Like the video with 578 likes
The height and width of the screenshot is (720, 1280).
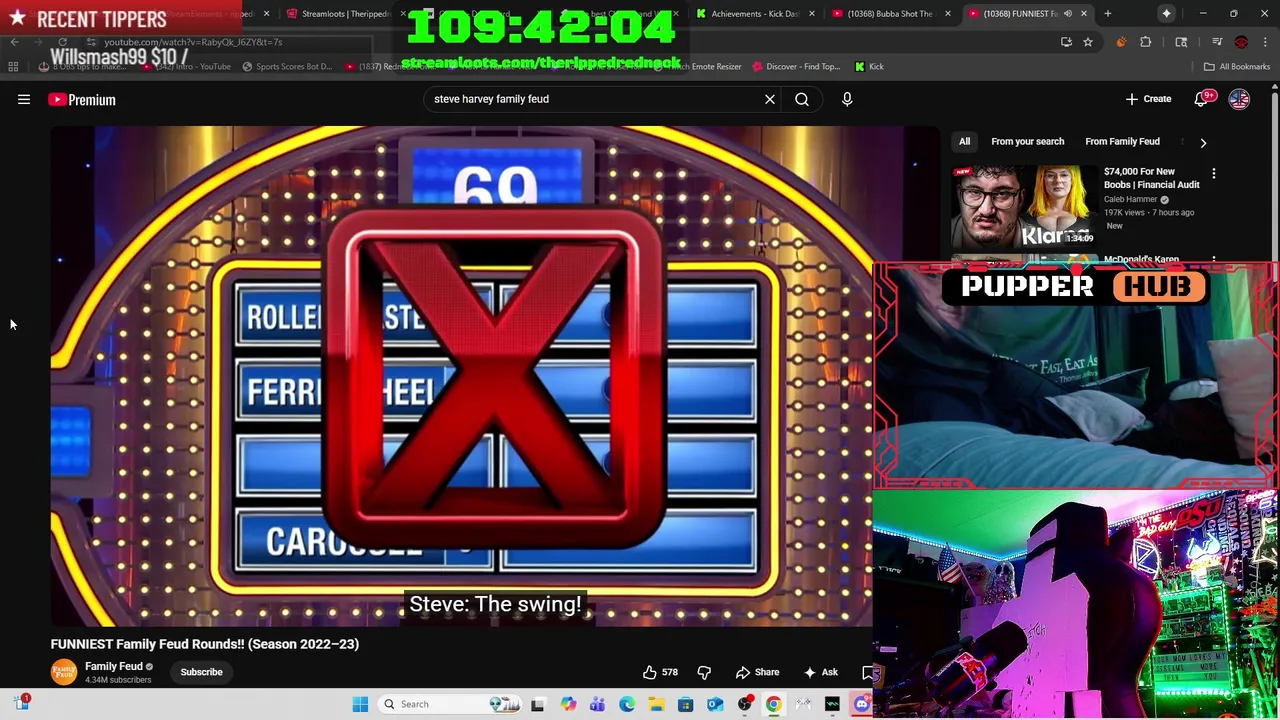[x=660, y=672]
